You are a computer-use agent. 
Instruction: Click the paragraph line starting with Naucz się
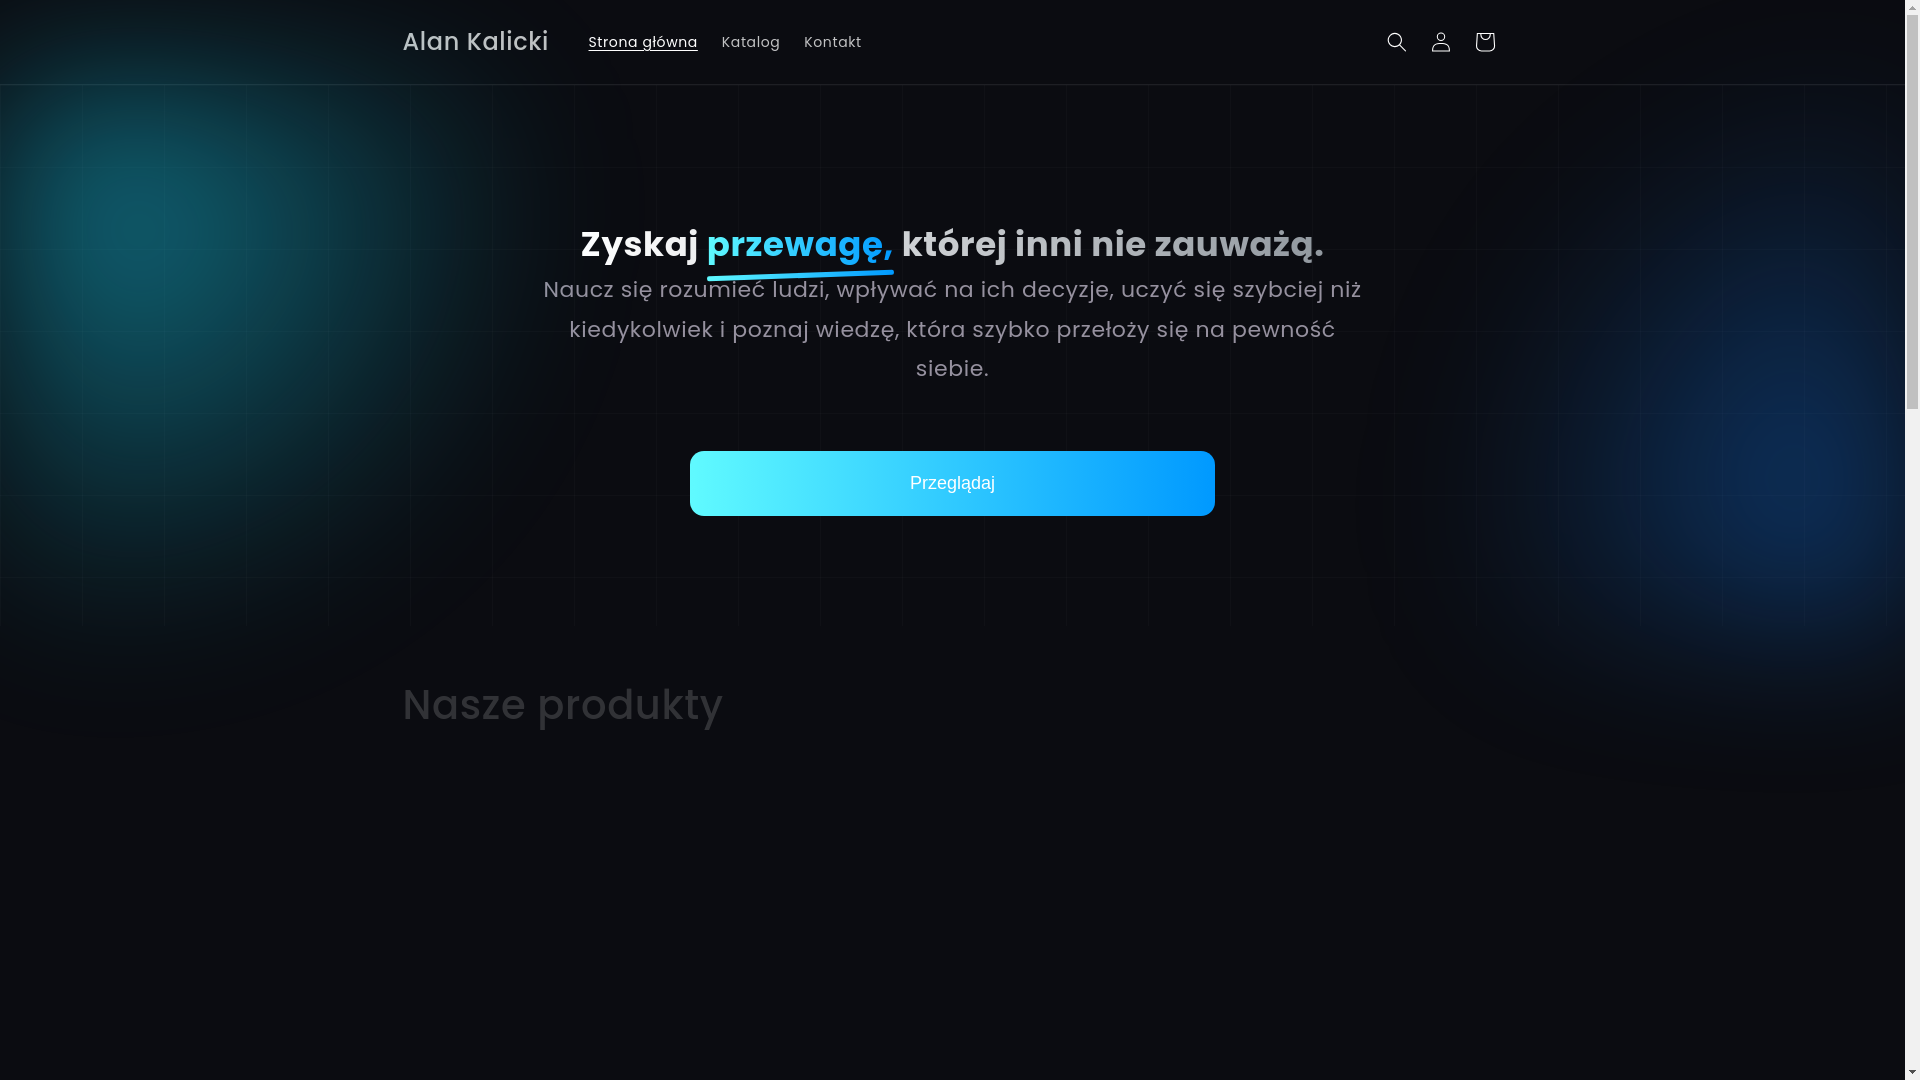tap(952, 290)
